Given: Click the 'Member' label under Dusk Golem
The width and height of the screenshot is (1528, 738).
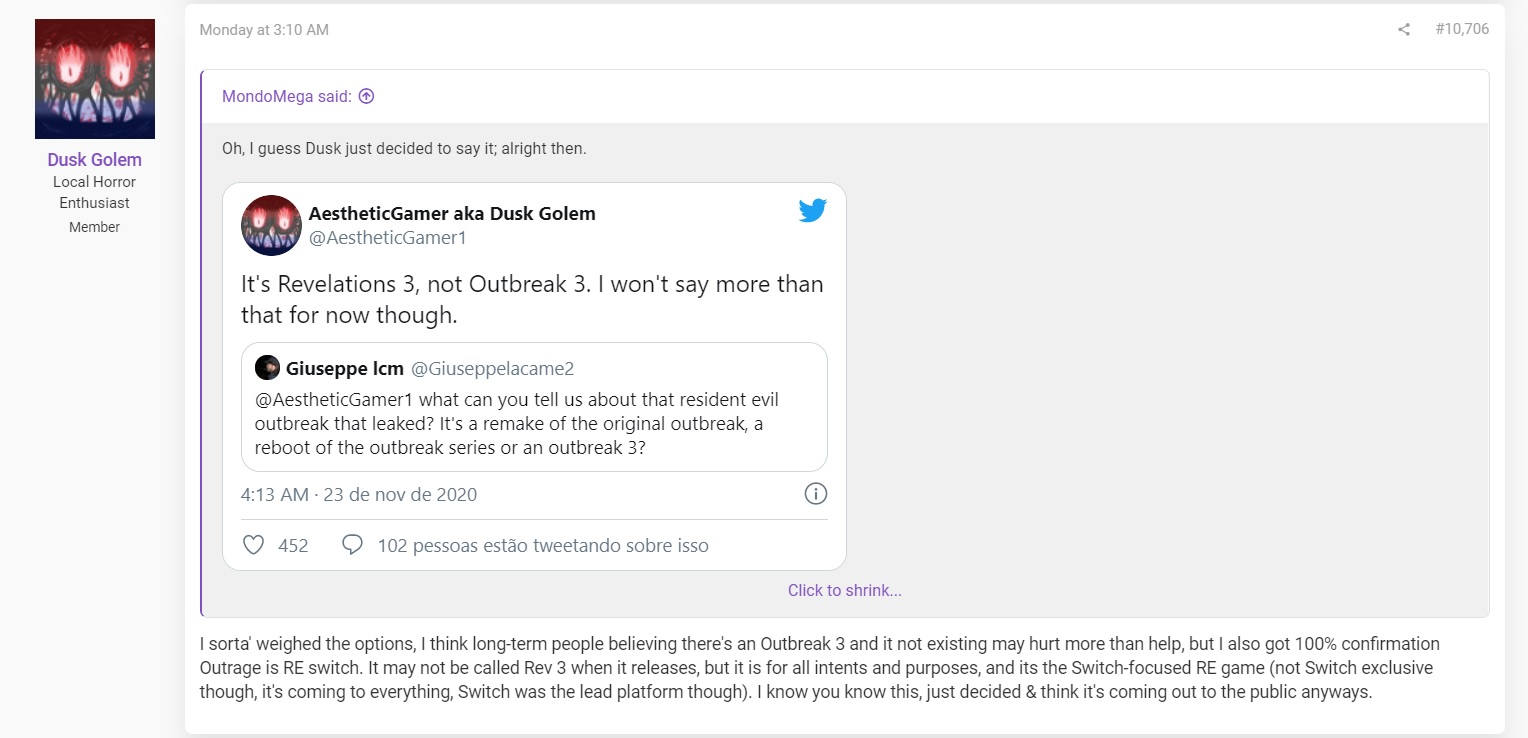Looking at the screenshot, I should (x=95, y=227).
